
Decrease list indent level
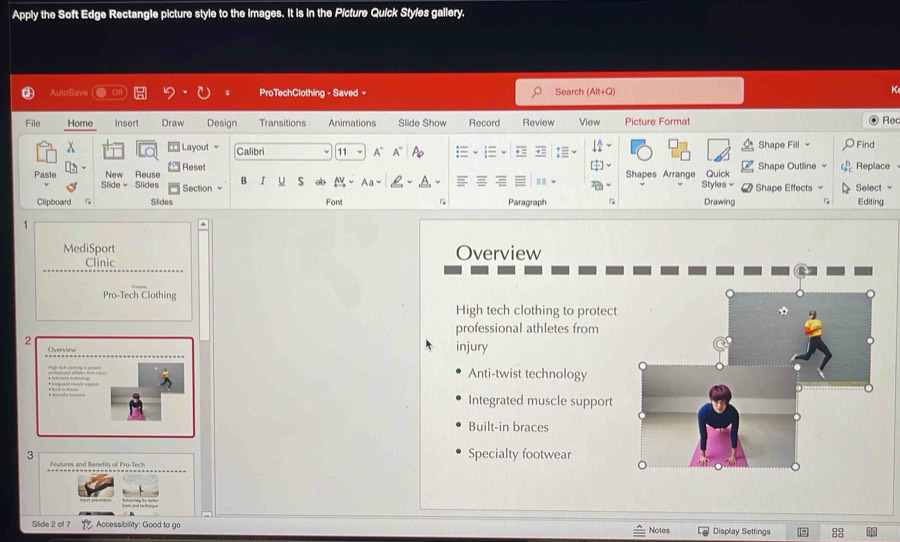[x=521, y=152]
